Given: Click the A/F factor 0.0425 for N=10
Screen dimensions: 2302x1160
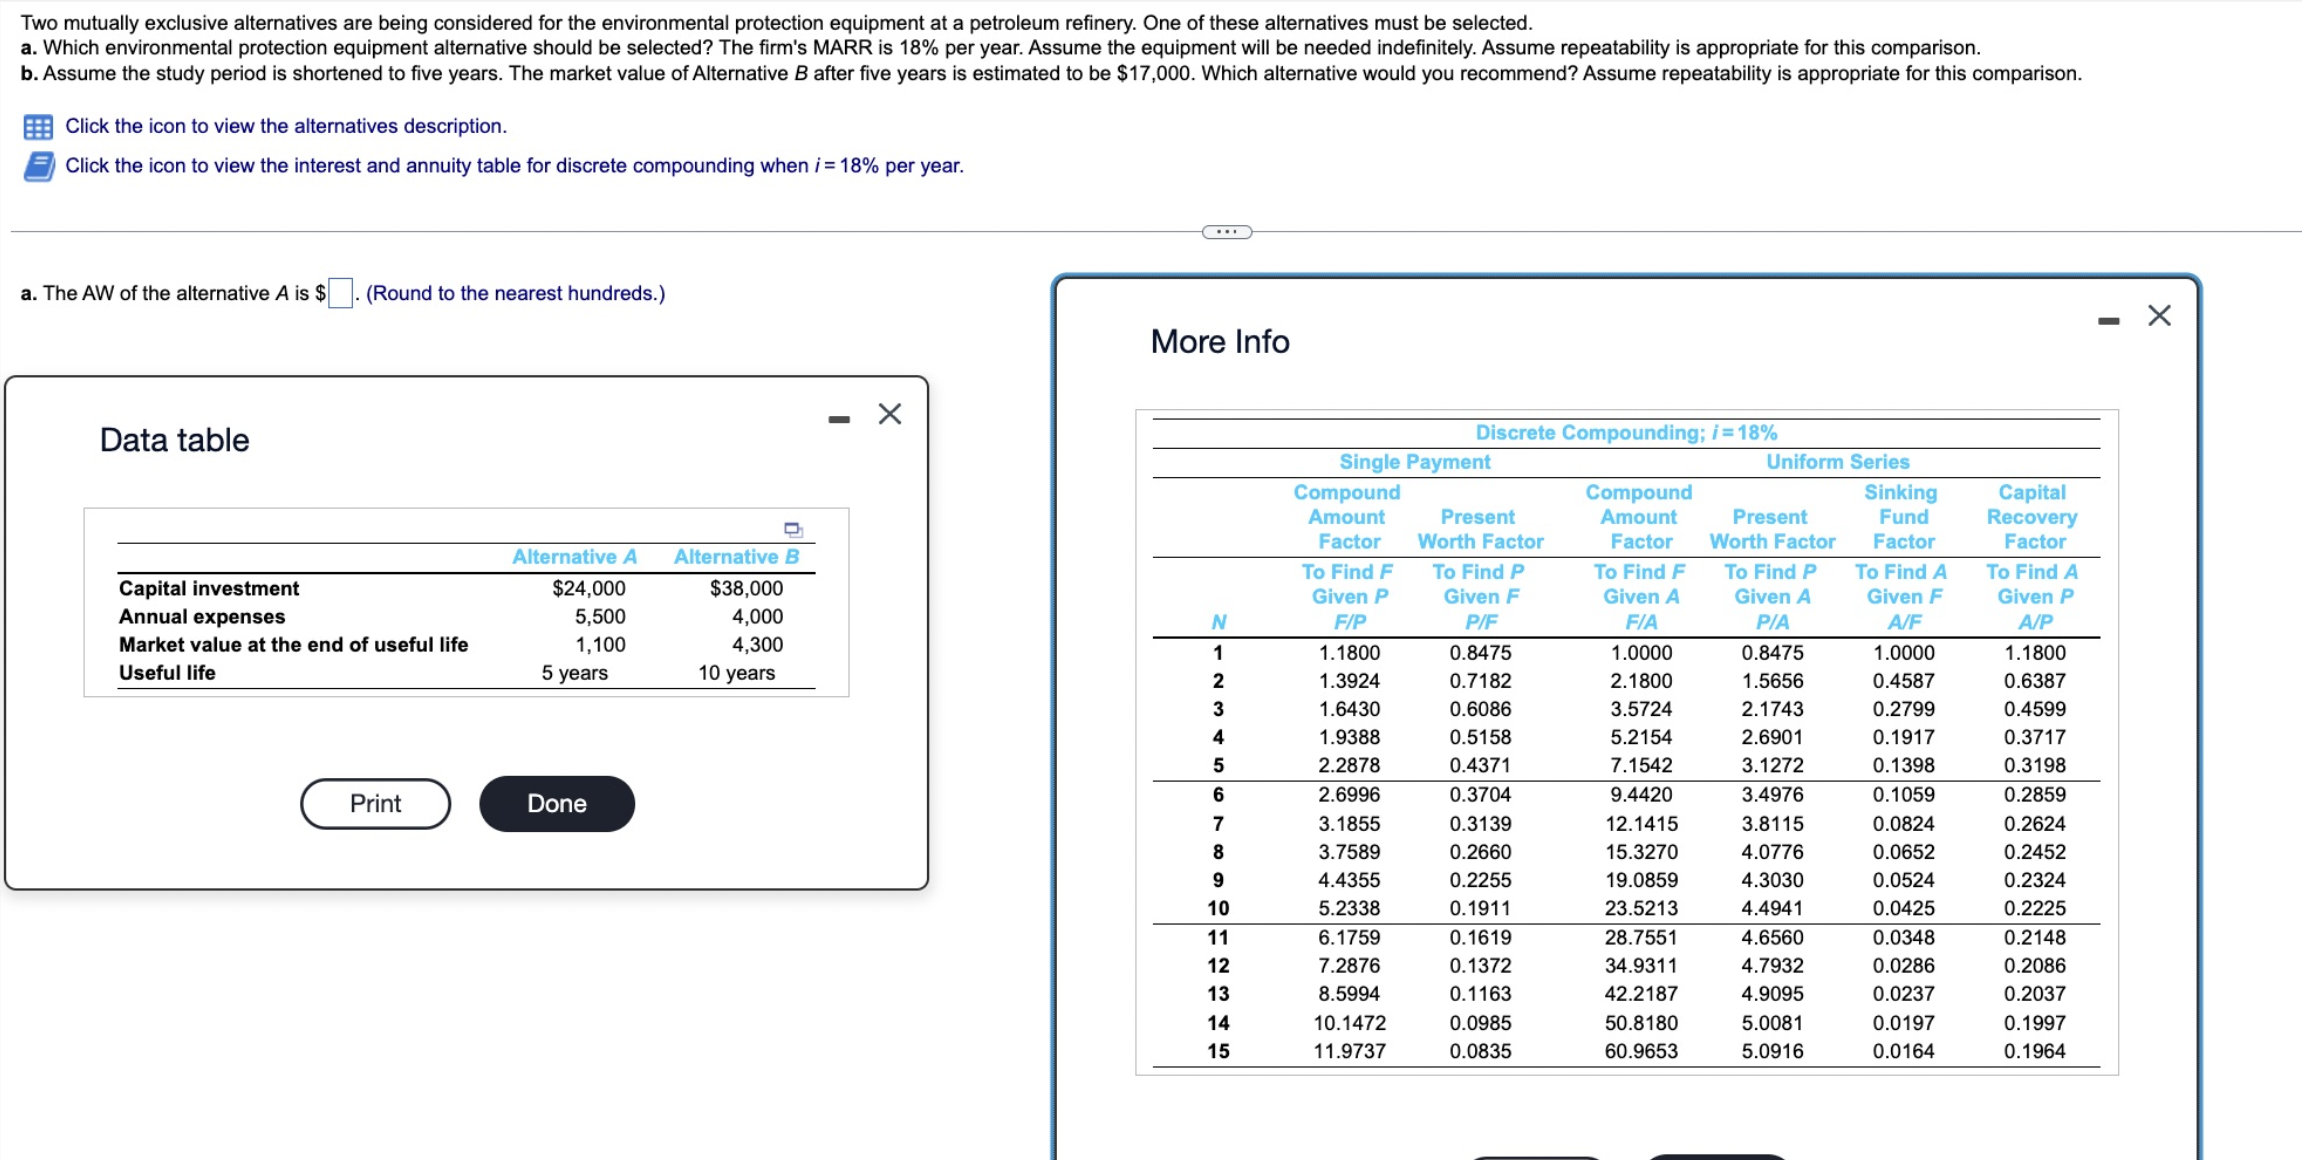Looking at the screenshot, I should [1903, 908].
